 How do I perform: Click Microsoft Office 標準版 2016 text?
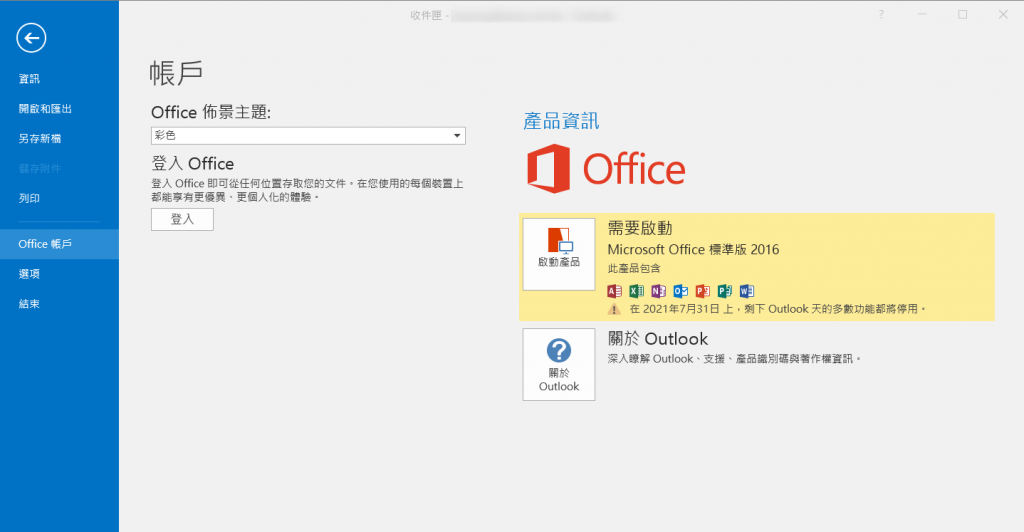click(x=694, y=249)
